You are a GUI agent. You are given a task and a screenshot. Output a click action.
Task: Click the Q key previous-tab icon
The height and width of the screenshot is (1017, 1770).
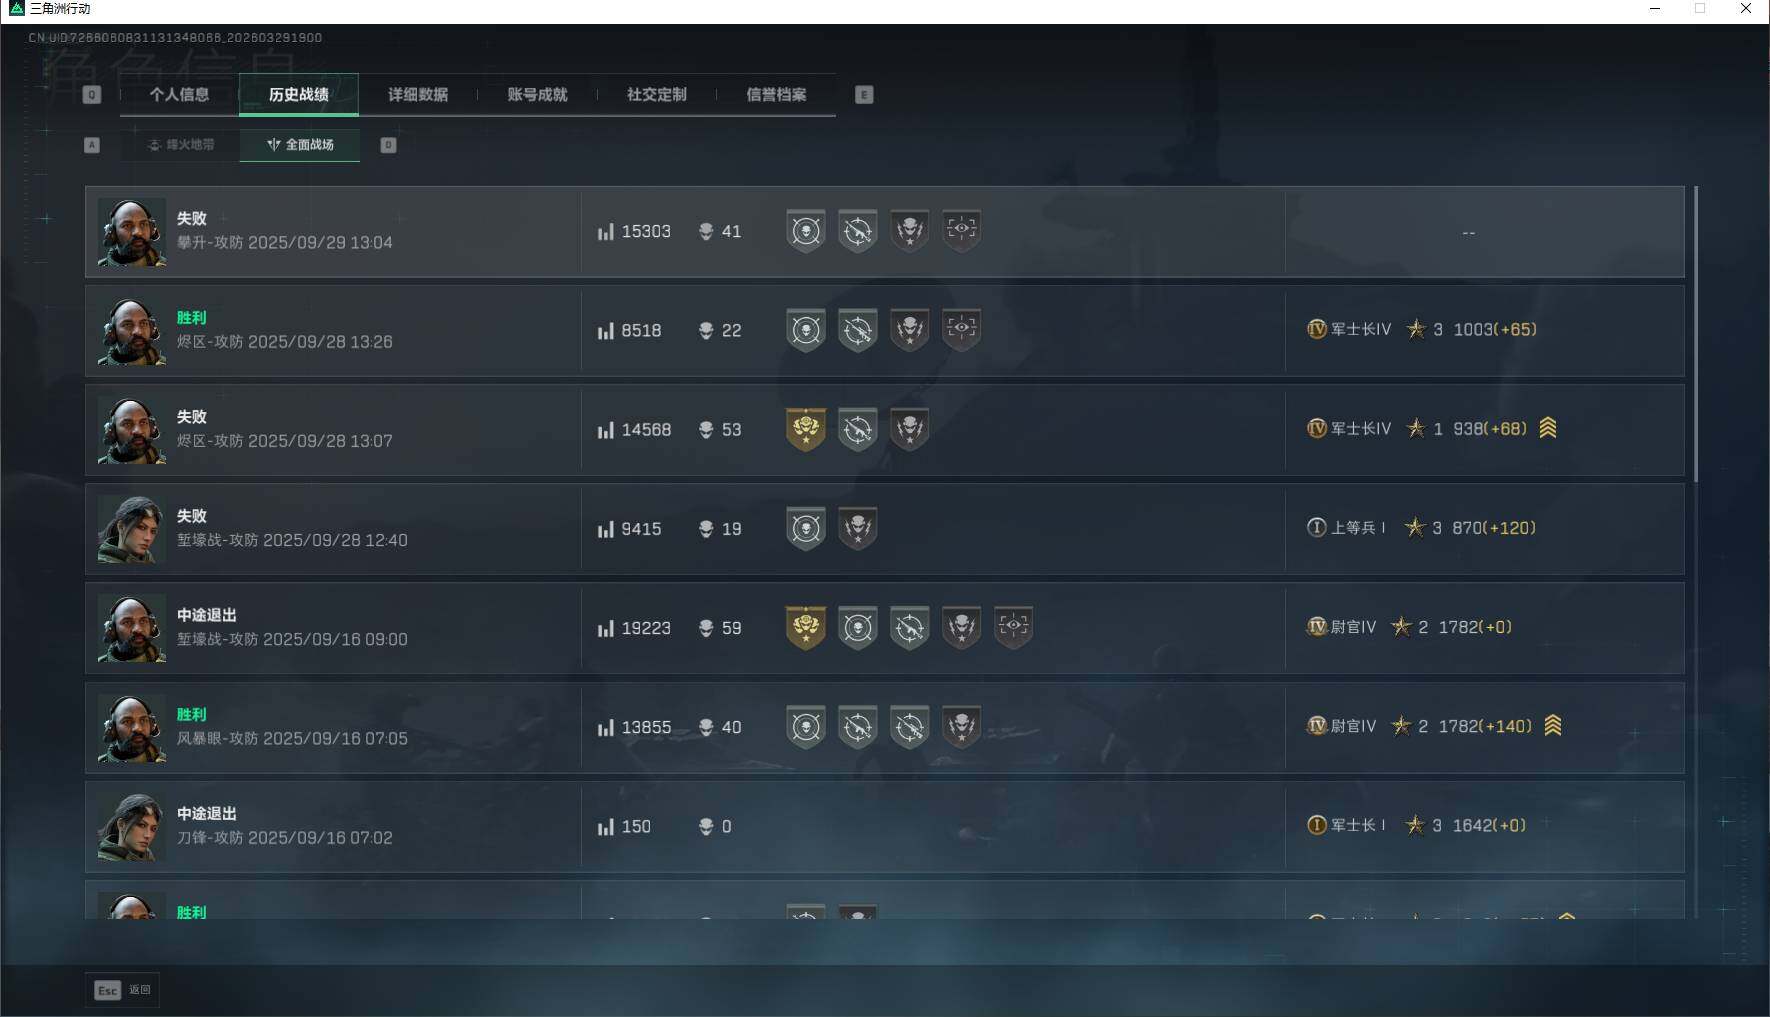[92, 95]
